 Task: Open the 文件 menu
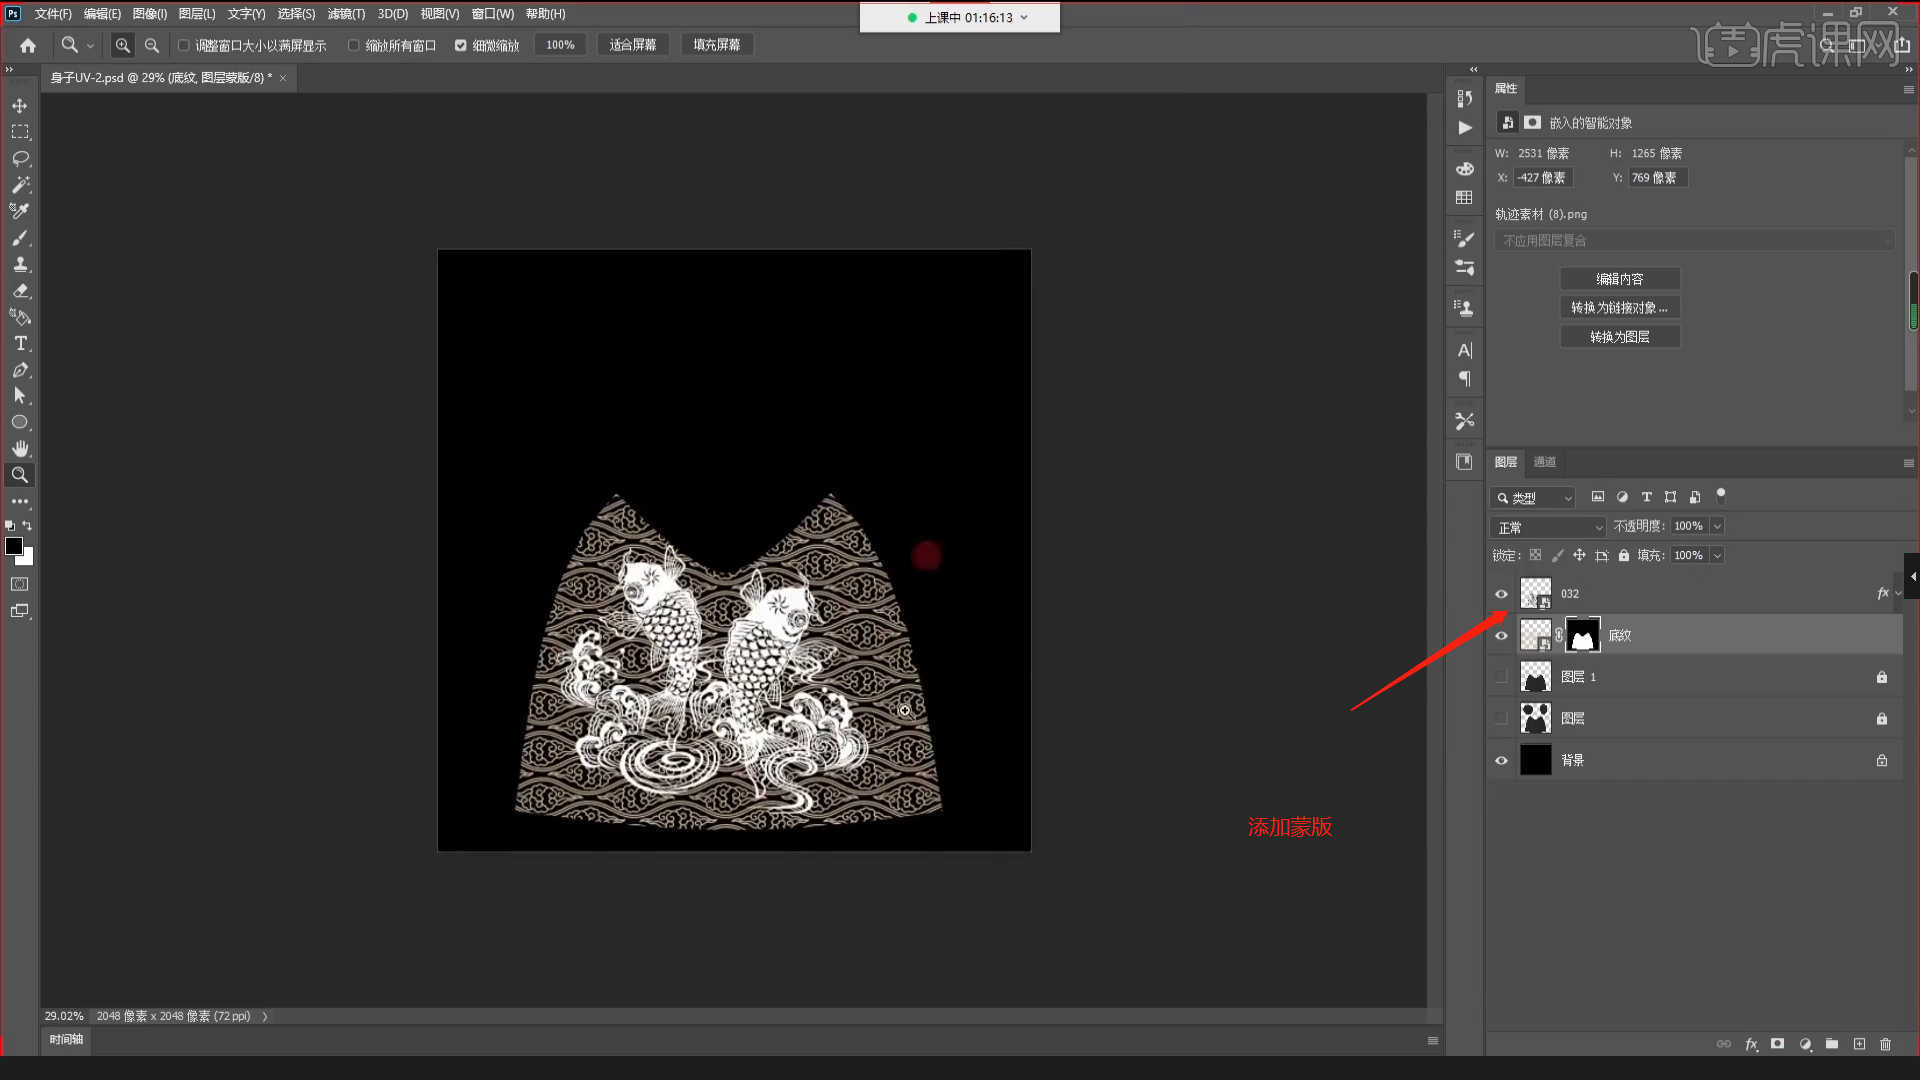[x=53, y=14]
